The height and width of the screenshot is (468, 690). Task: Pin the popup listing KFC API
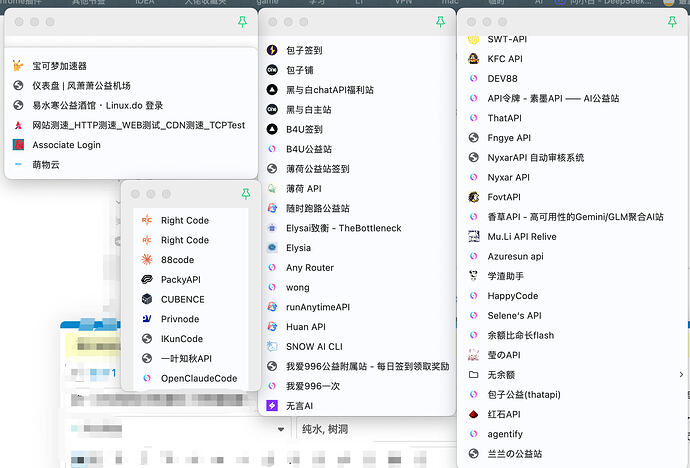[672, 22]
